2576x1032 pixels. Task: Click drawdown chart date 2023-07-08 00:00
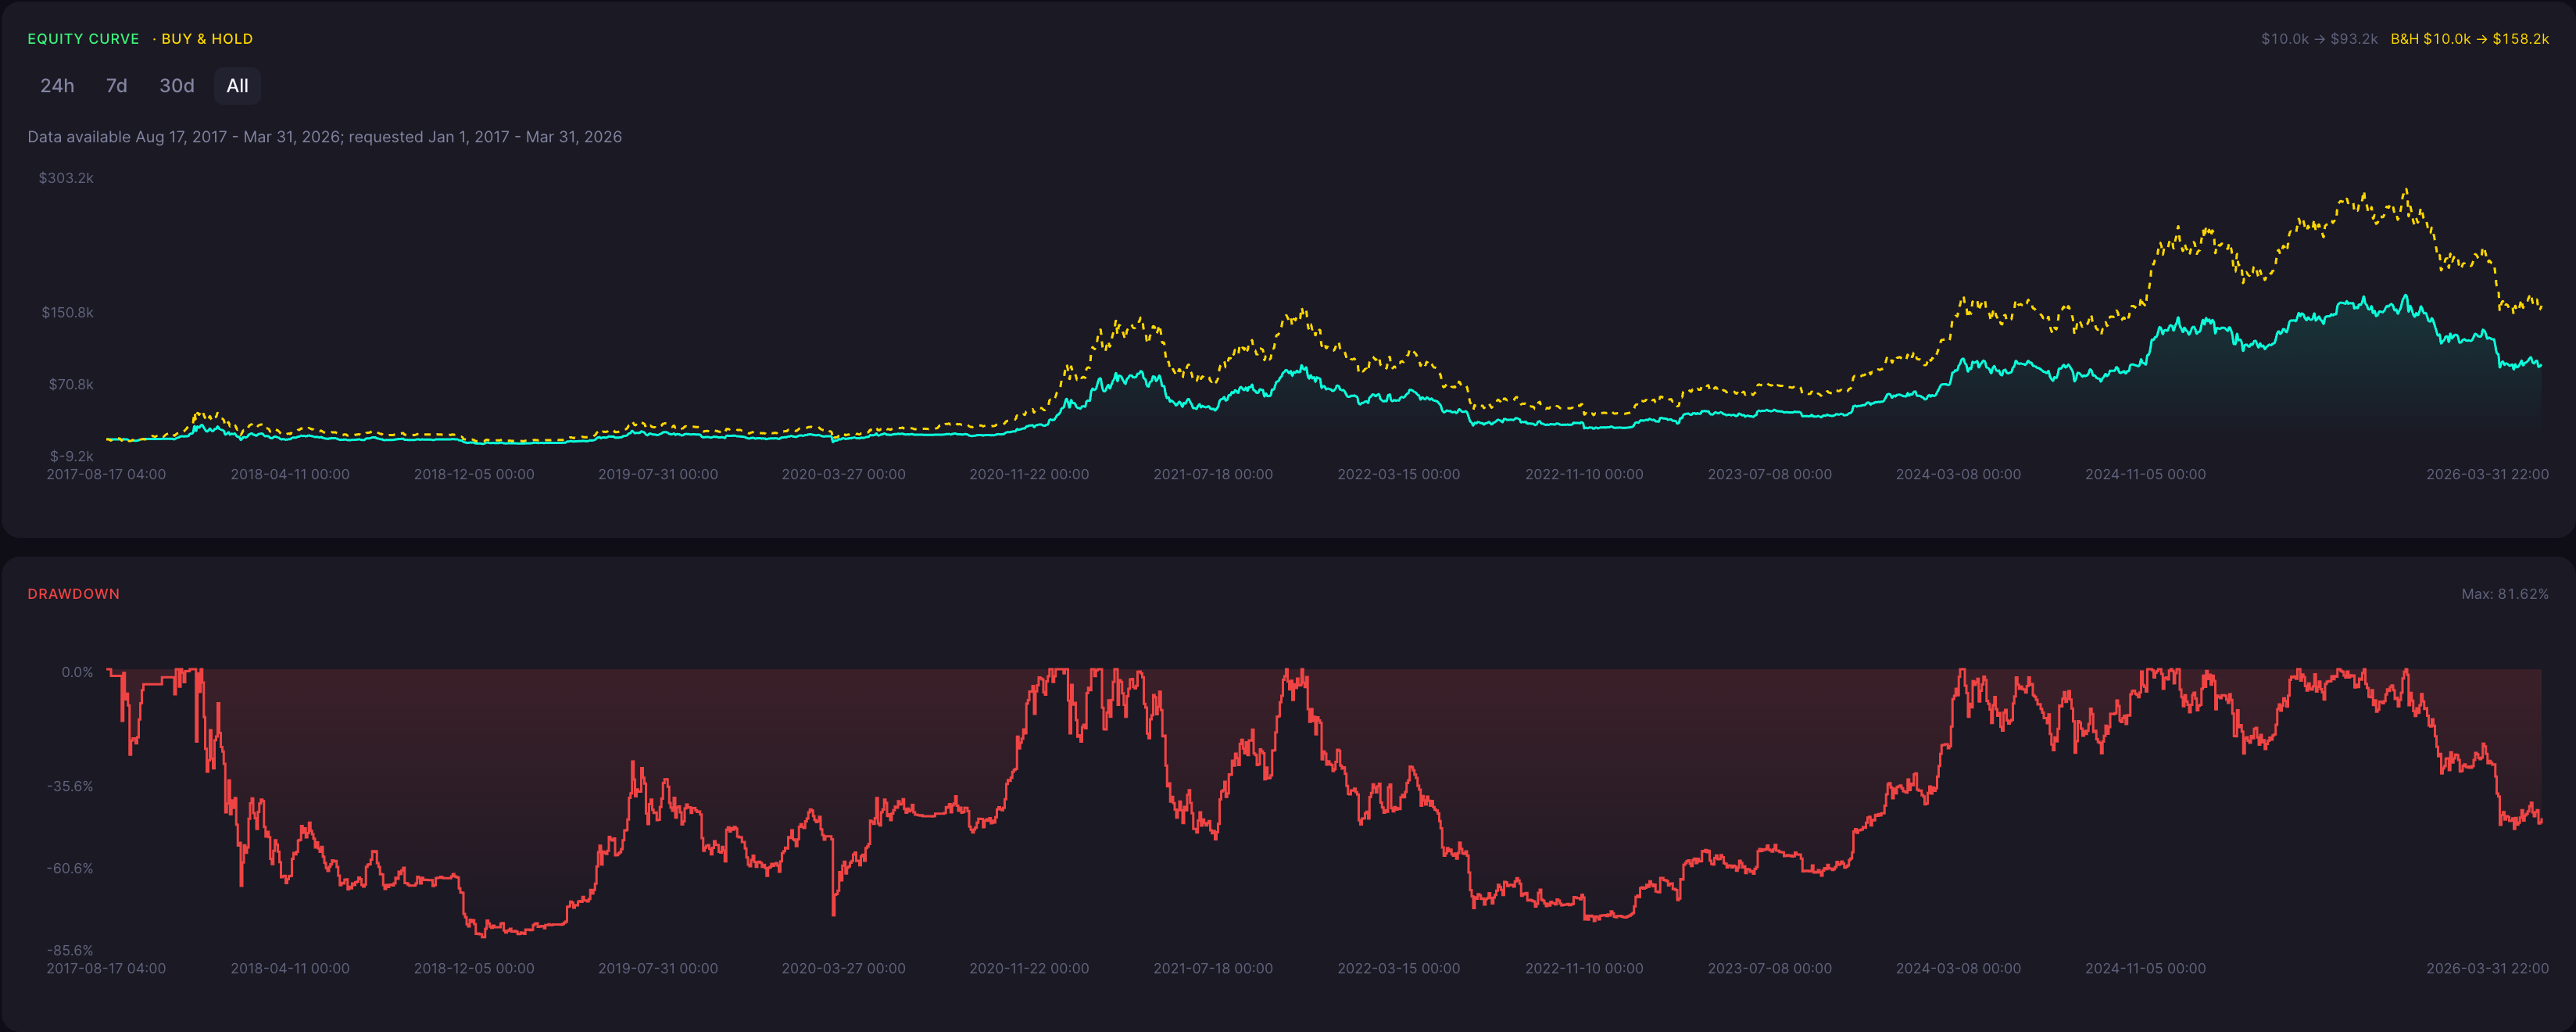pos(1769,969)
